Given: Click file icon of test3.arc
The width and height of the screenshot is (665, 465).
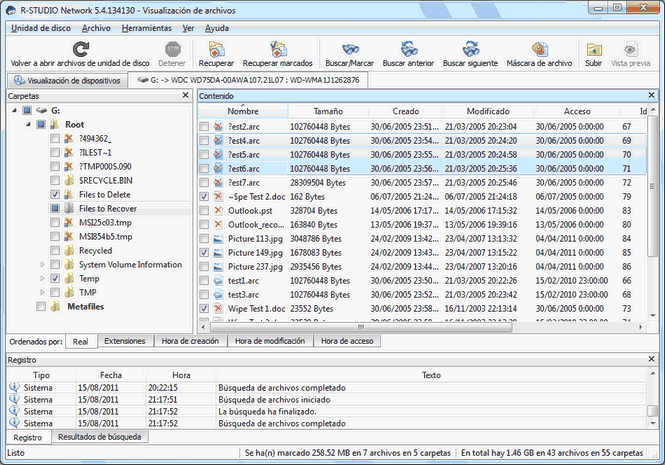Looking at the screenshot, I should pos(218,295).
